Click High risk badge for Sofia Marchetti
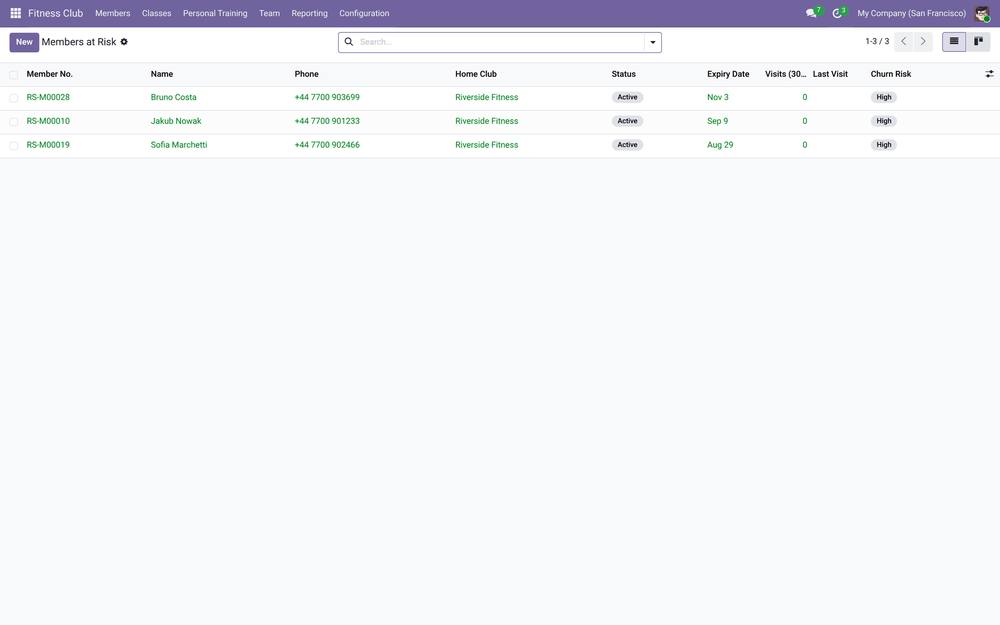 click(884, 145)
